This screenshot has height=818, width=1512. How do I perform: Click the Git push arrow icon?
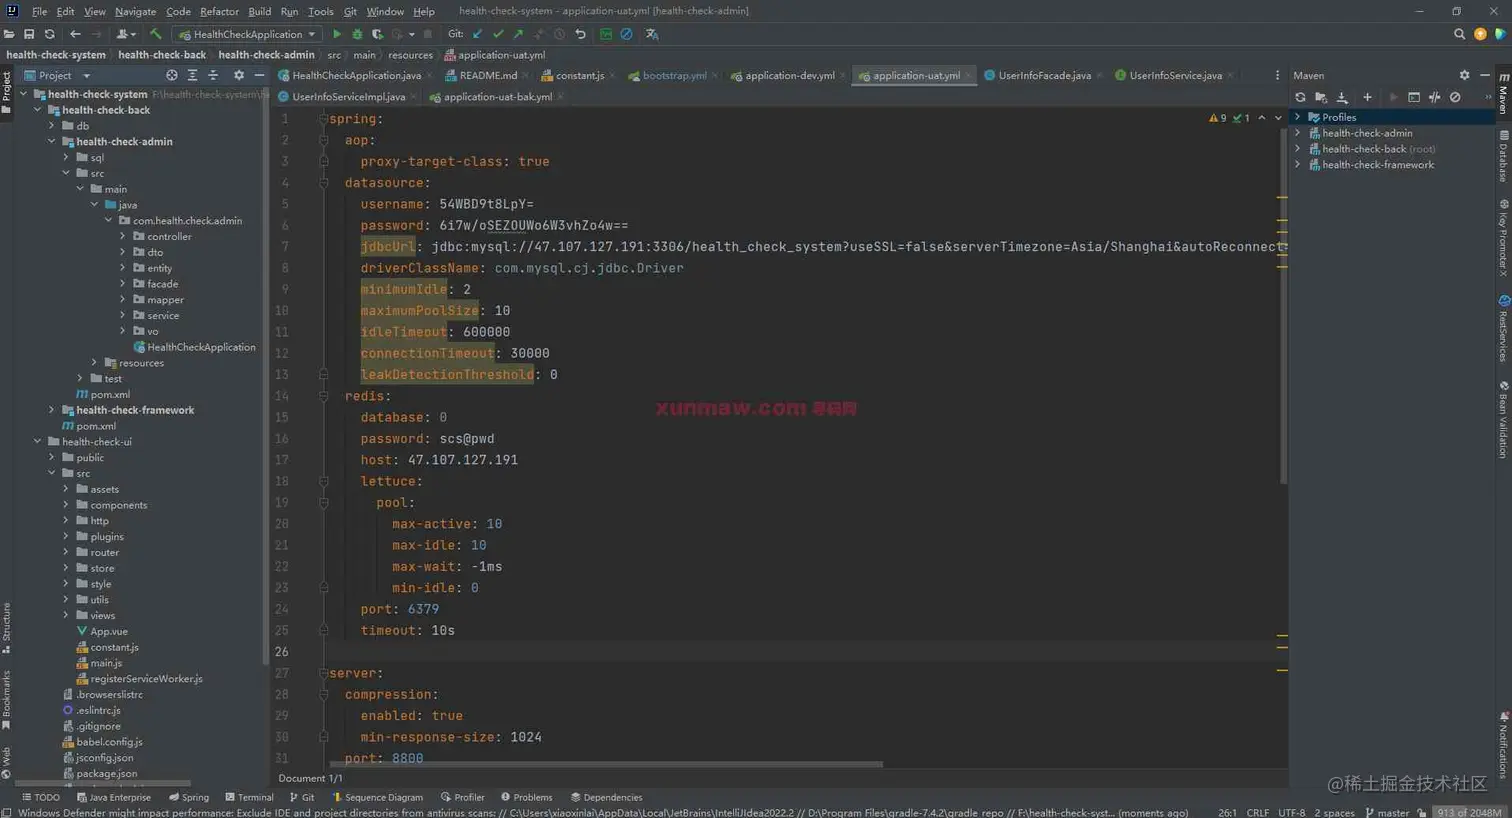tap(518, 34)
